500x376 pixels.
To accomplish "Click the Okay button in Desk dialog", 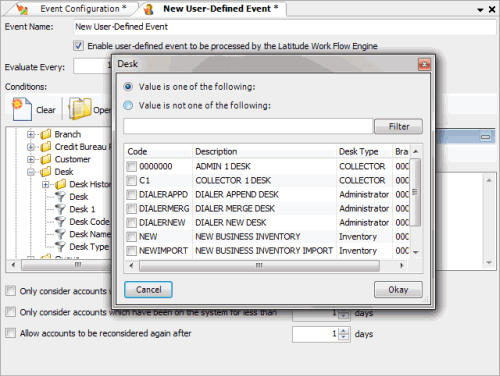I will [398, 290].
